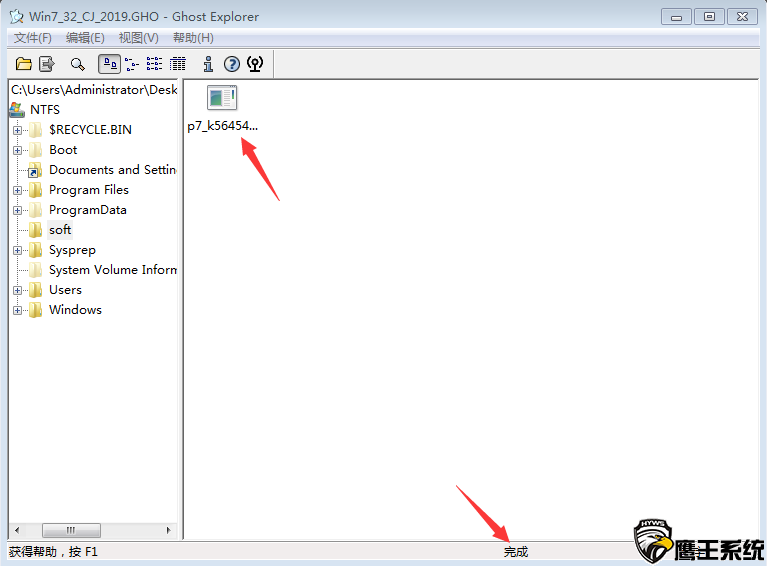This screenshot has width=767, height=566.
Task: Open the 视图(V) menu
Action: tap(138, 38)
